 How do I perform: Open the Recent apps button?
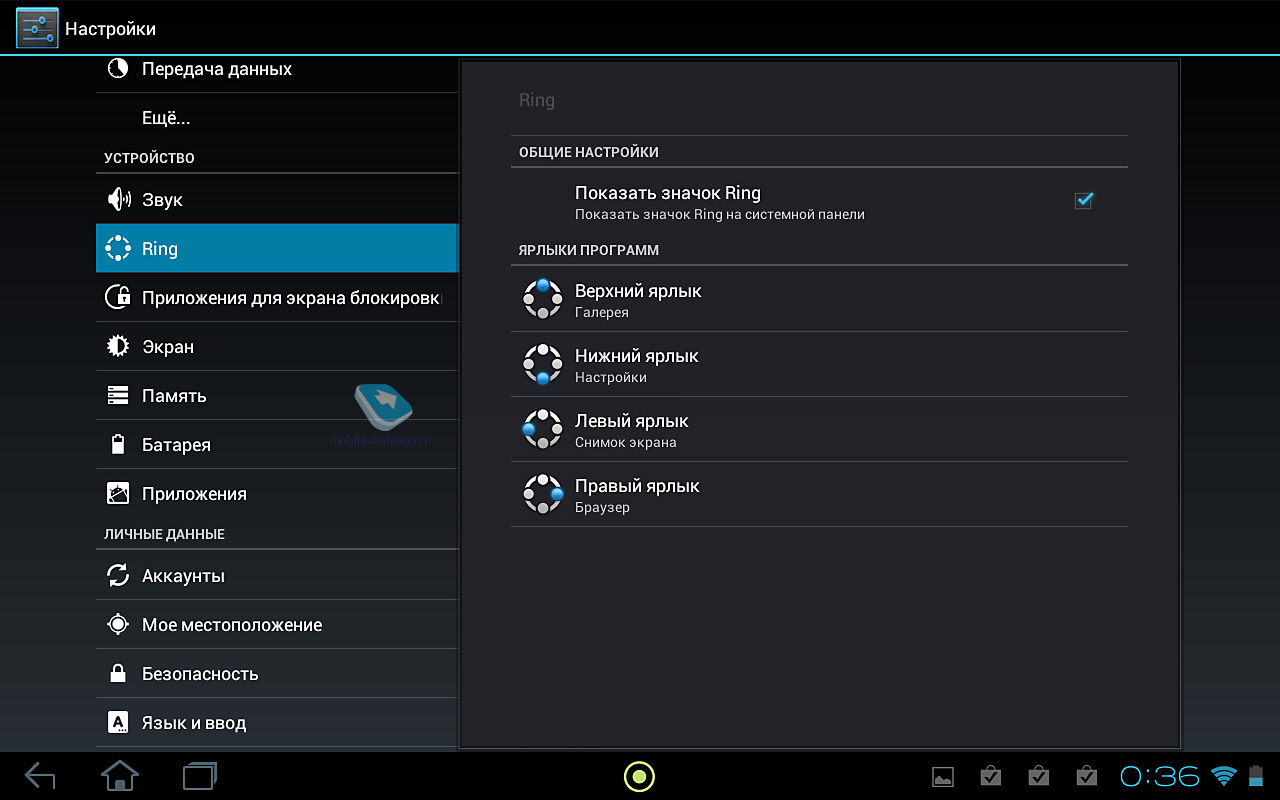pyautogui.click(x=200, y=776)
